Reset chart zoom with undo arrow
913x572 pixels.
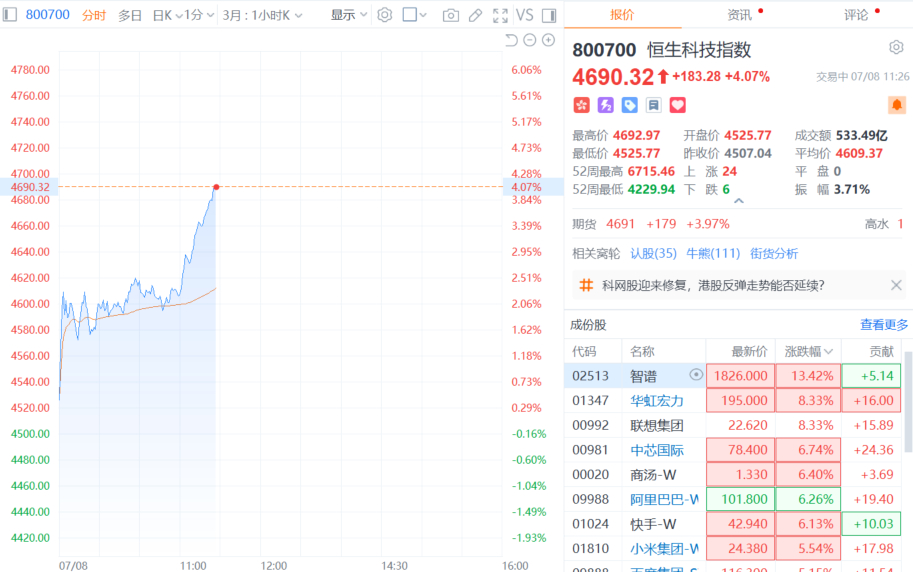[x=511, y=40]
